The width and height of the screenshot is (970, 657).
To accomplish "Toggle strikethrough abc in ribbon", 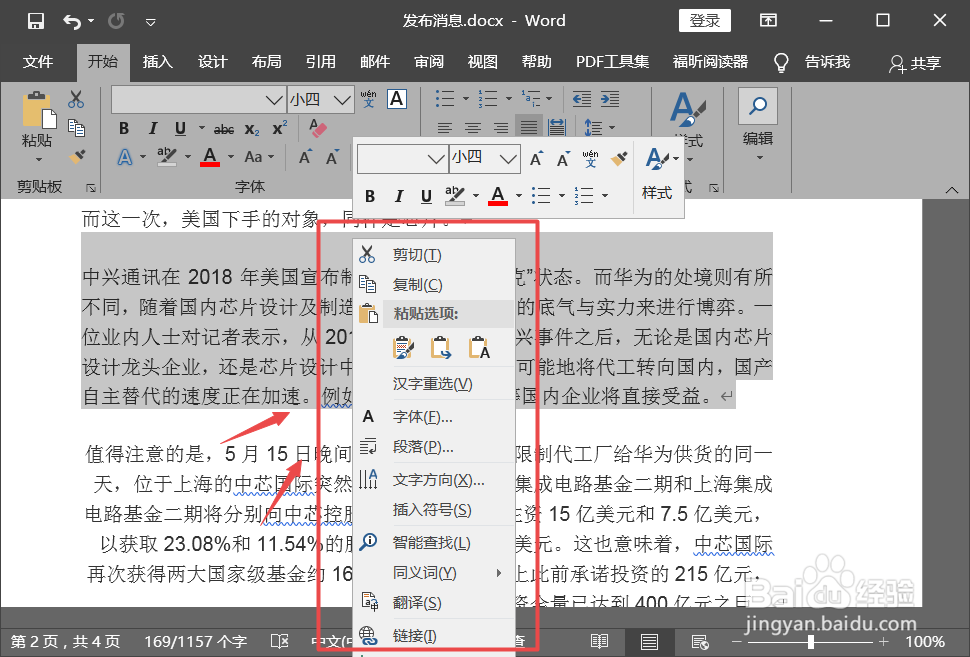I will 223,129.
